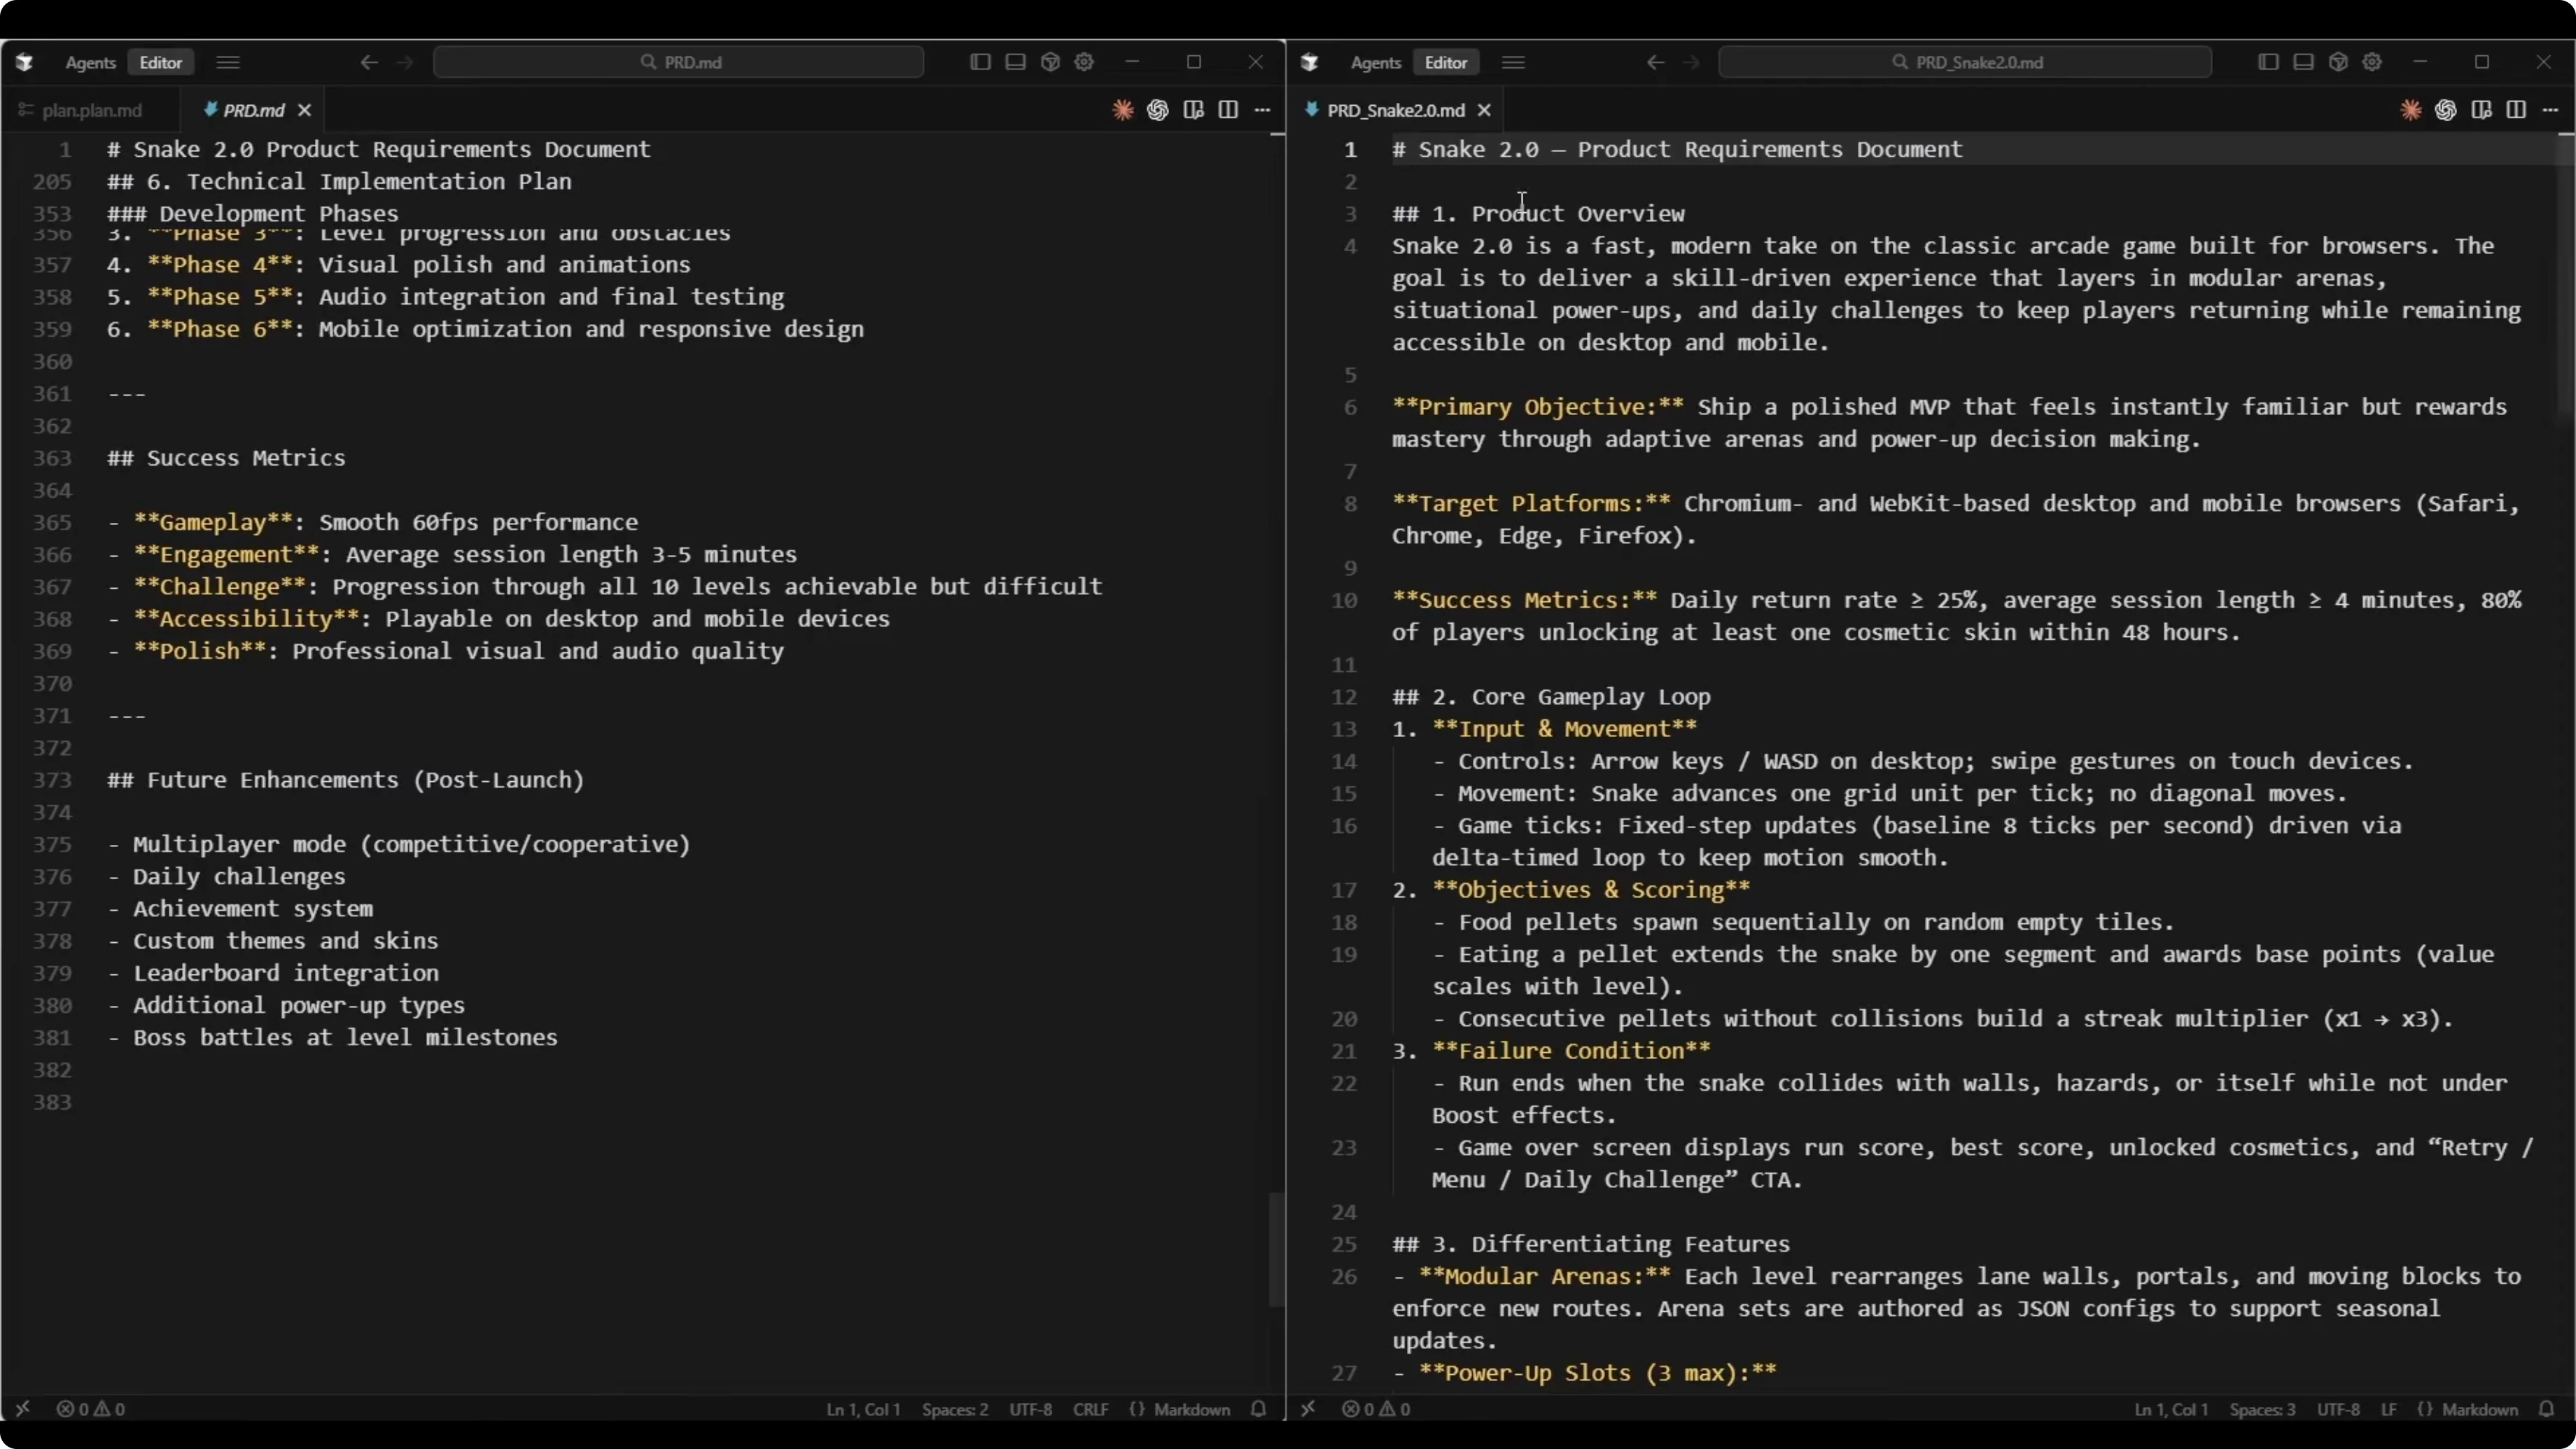Open markdown preview to the side in left window
This screenshot has height=1449, width=2576.
pyautogui.click(x=1193, y=110)
